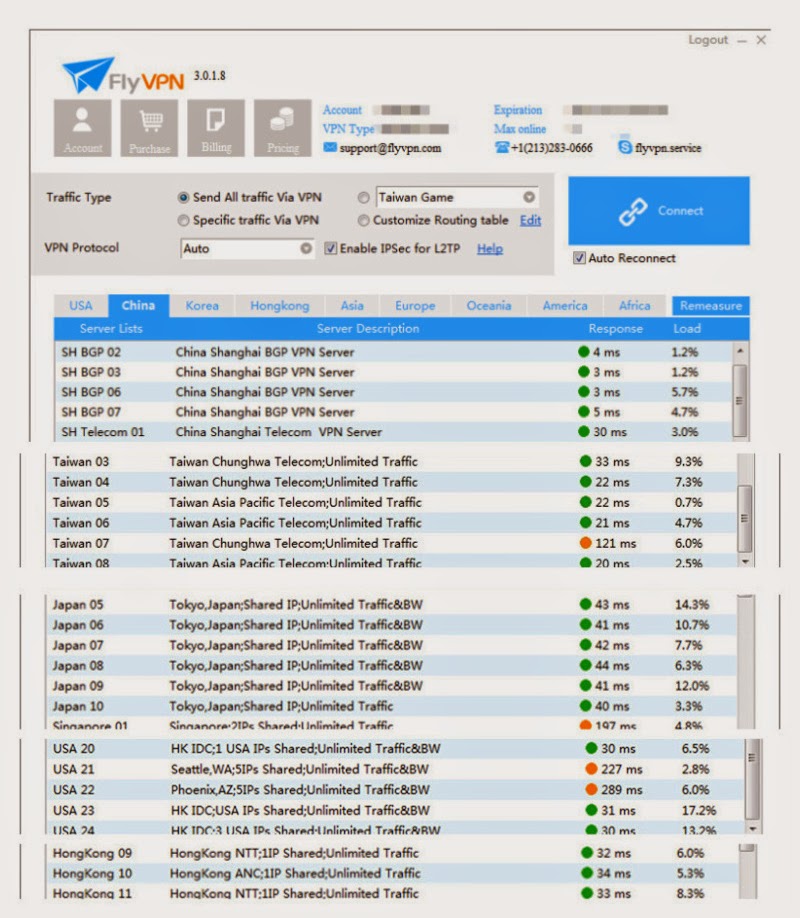Click the Logout link
800x918 pixels.
point(708,40)
